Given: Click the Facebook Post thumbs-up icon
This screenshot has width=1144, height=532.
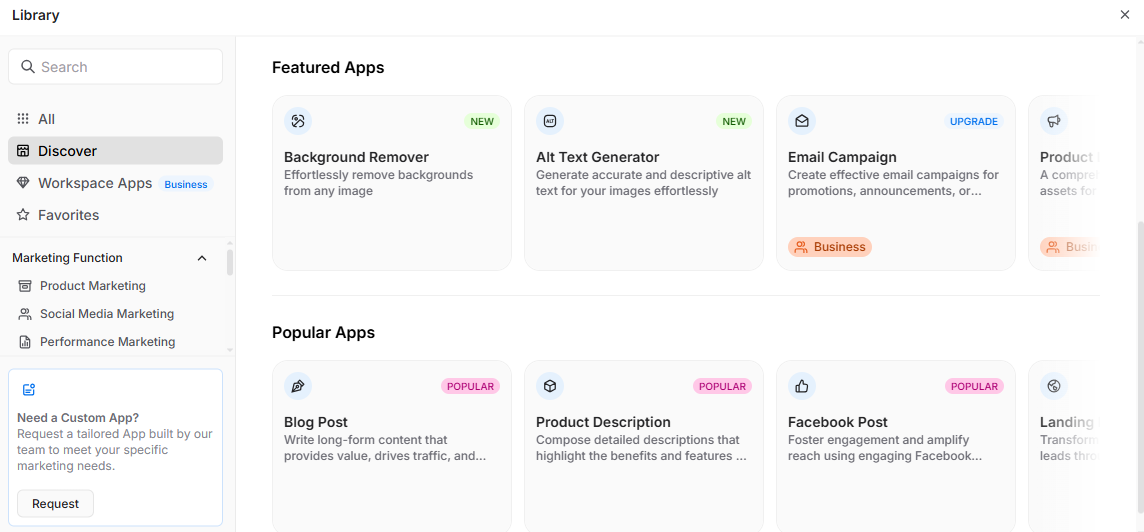Looking at the screenshot, I should coord(802,386).
